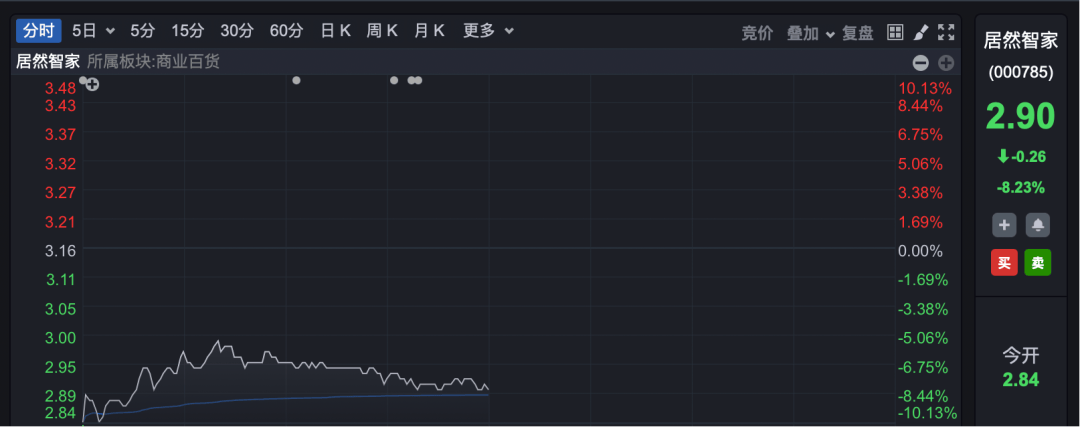Set a price alert bell icon
The width and height of the screenshot is (1080, 427).
click(x=1038, y=225)
